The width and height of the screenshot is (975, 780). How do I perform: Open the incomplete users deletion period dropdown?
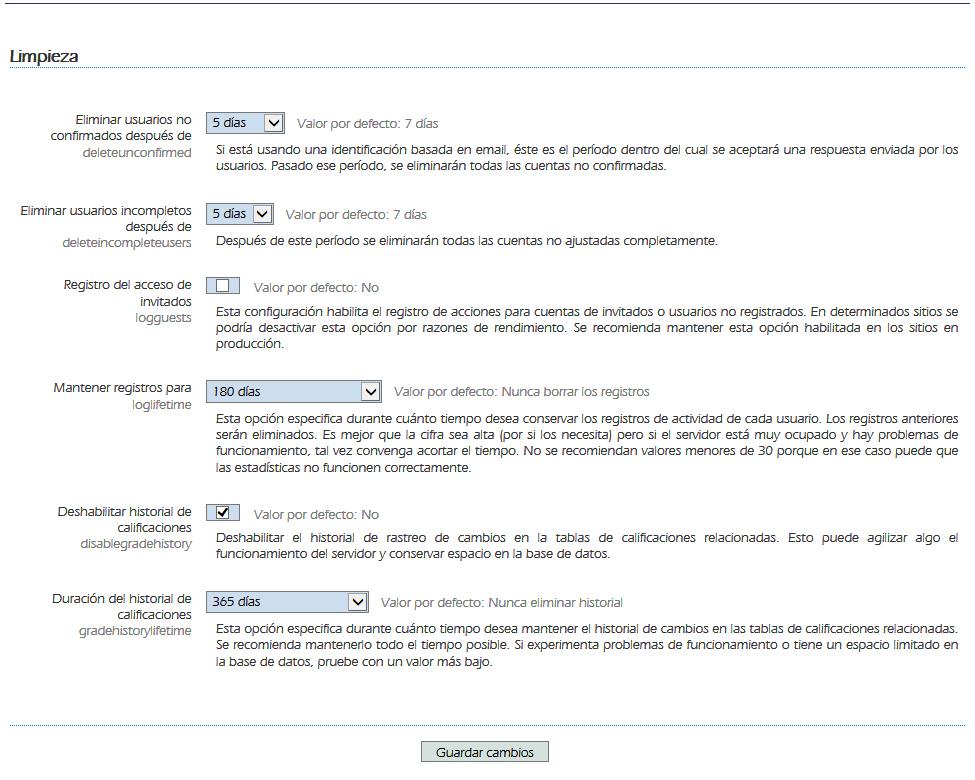tap(239, 214)
